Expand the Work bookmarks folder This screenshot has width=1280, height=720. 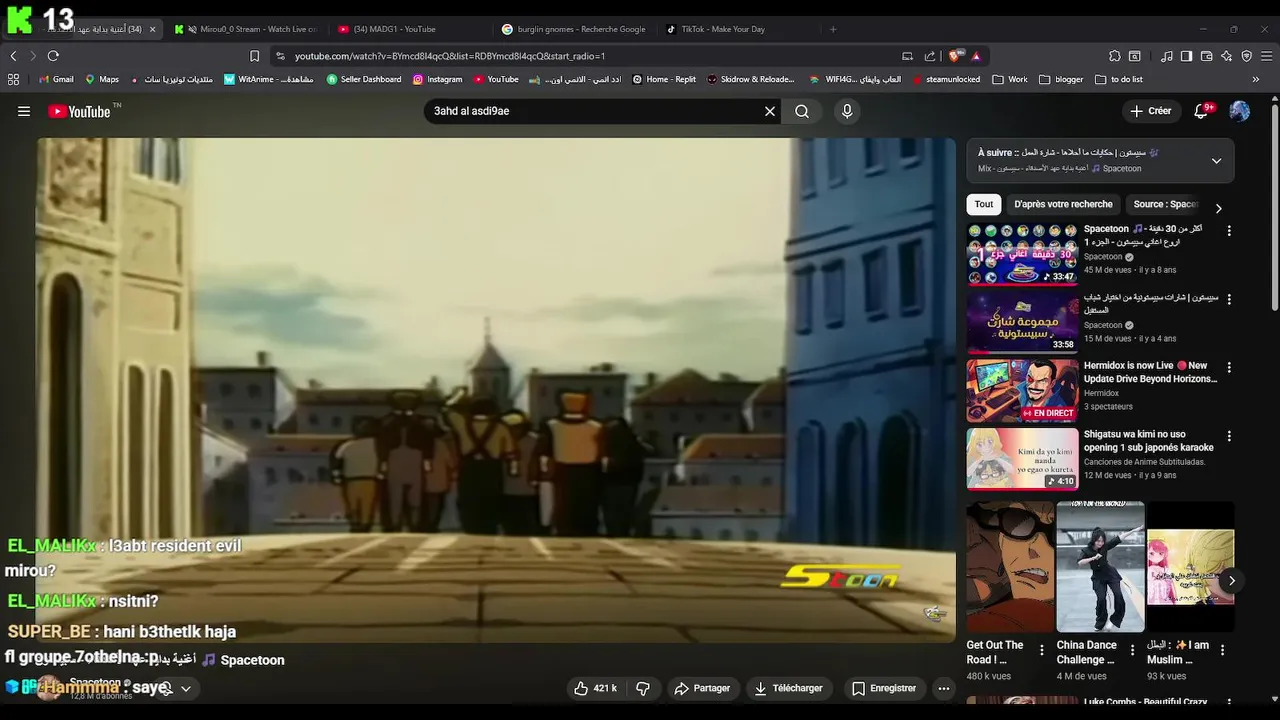click(x=1010, y=79)
